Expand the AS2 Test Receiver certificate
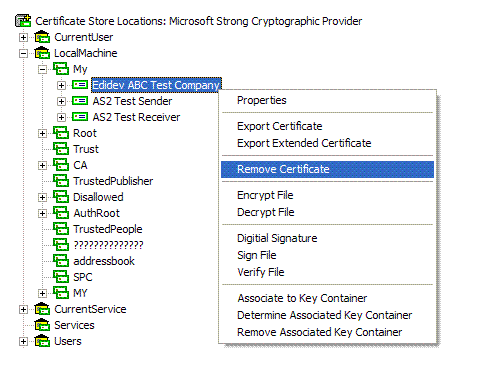 pos(61,117)
